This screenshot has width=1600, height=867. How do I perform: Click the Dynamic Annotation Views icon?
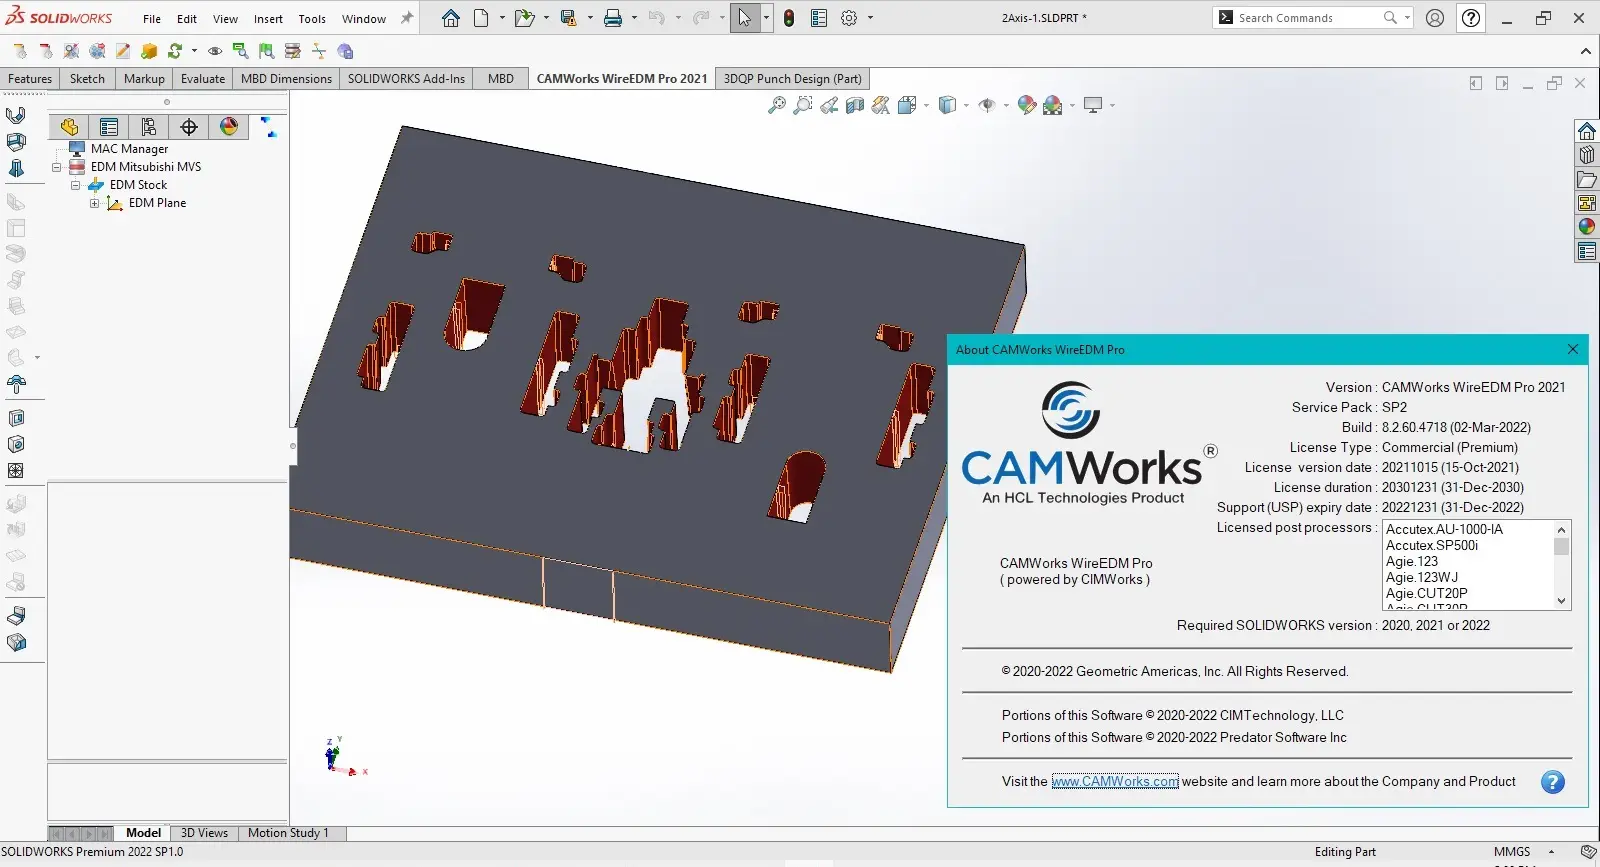click(x=881, y=105)
